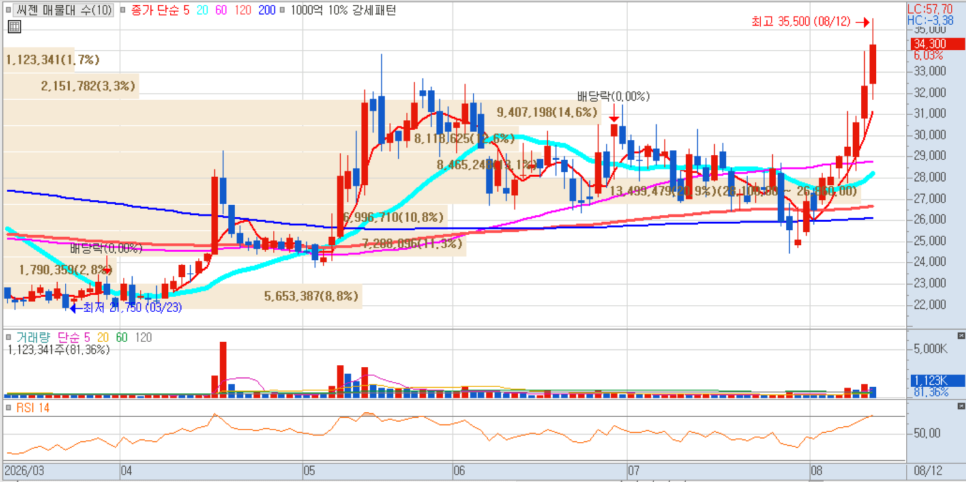Click the 1,123,341(1,7%) volume profile label
Image resolution: width=966 pixels, height=482 pixels.
[52, 60]
